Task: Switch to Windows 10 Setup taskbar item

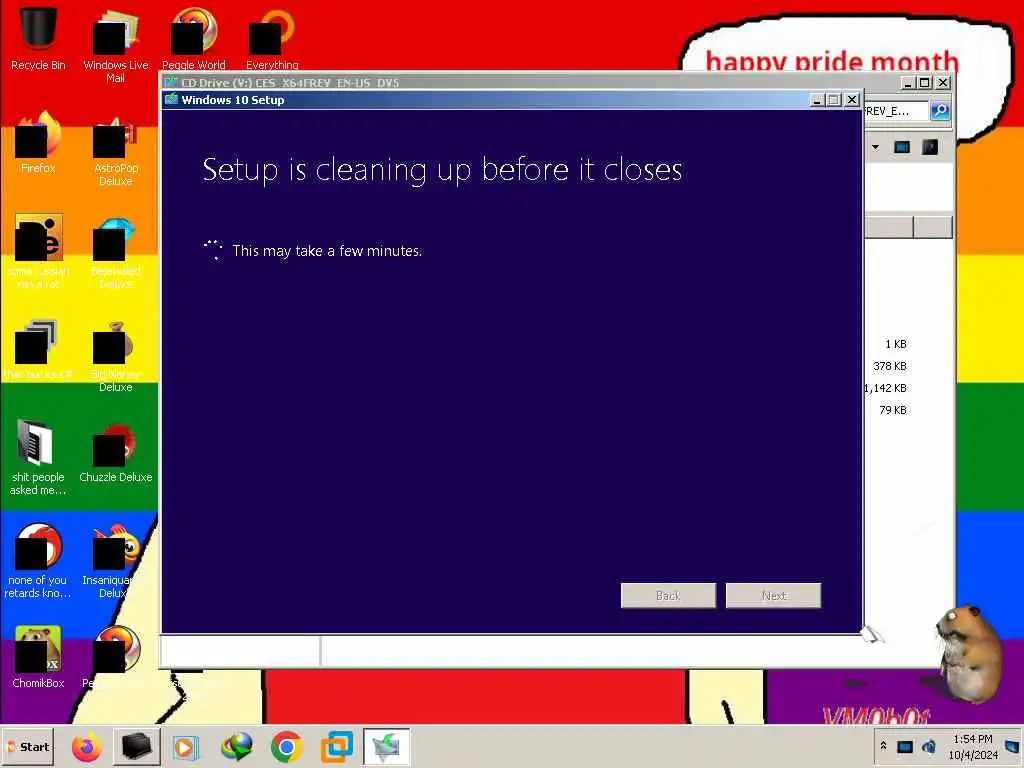Action: pos(387,747)
